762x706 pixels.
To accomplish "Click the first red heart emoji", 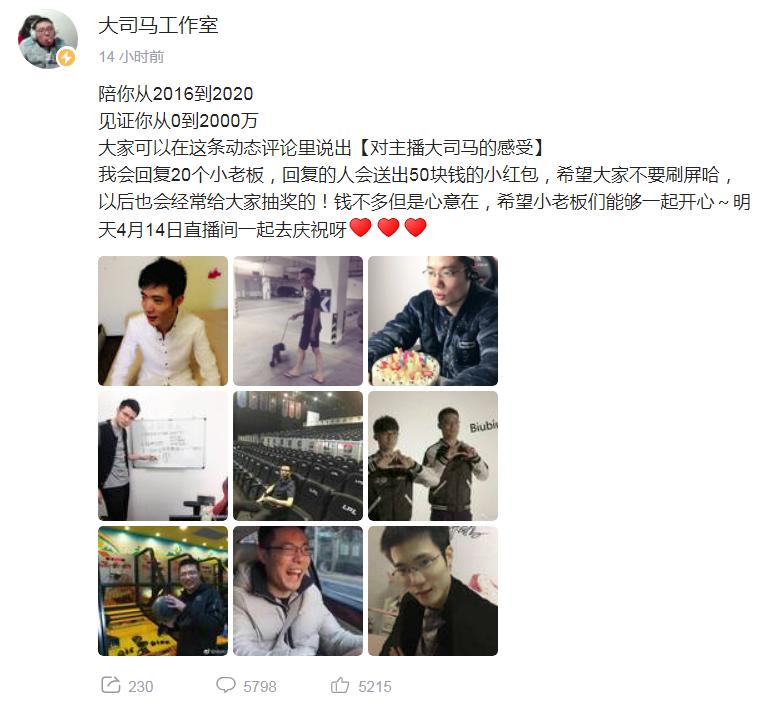I will [x=361, y=227].
